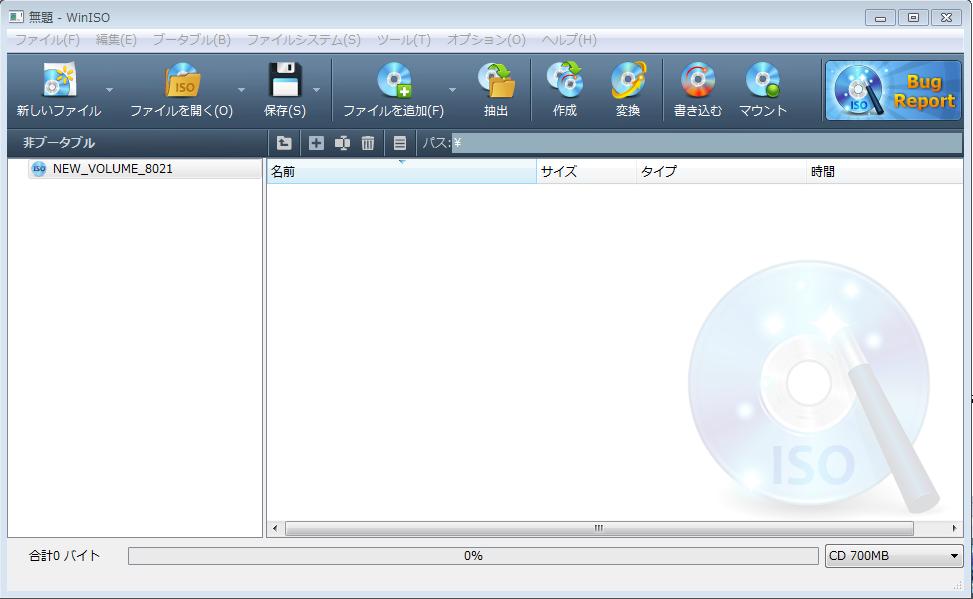Screen dimensions: 973x599
Task: Click the 変換 (Convert) disc icon
Action: pyautogui.click(x=628, y=81)
